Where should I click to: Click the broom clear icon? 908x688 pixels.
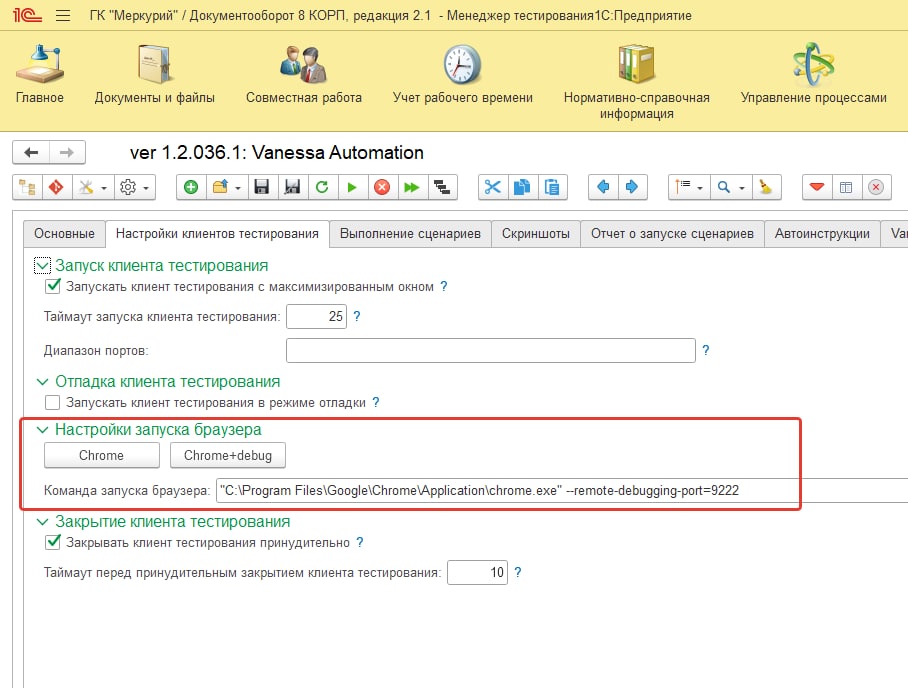tap(766, 187)
